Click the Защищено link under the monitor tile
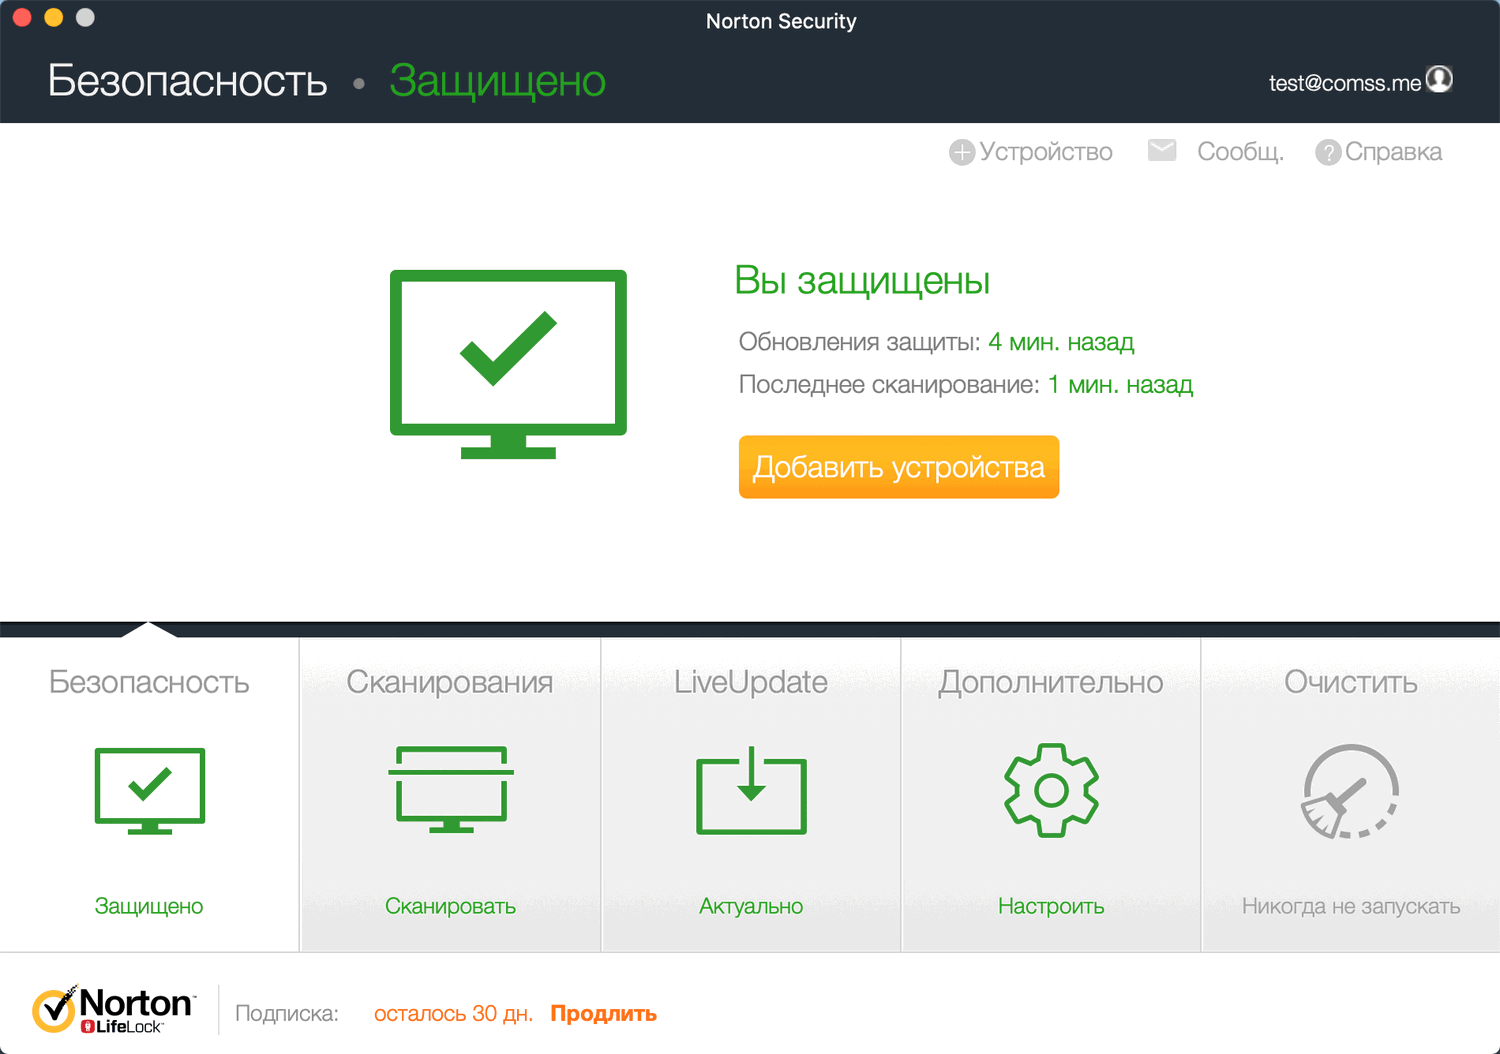The height and width of the screenshot is (1054, 1500). (x=149, y=906)
